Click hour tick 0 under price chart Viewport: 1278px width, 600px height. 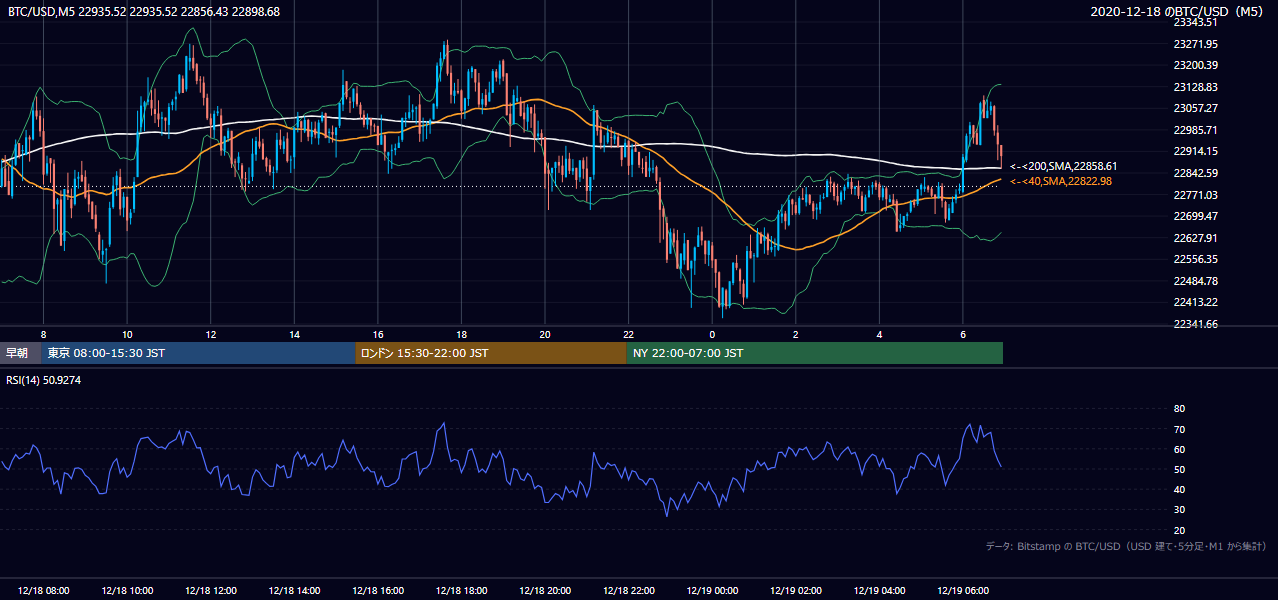[712, 334]
